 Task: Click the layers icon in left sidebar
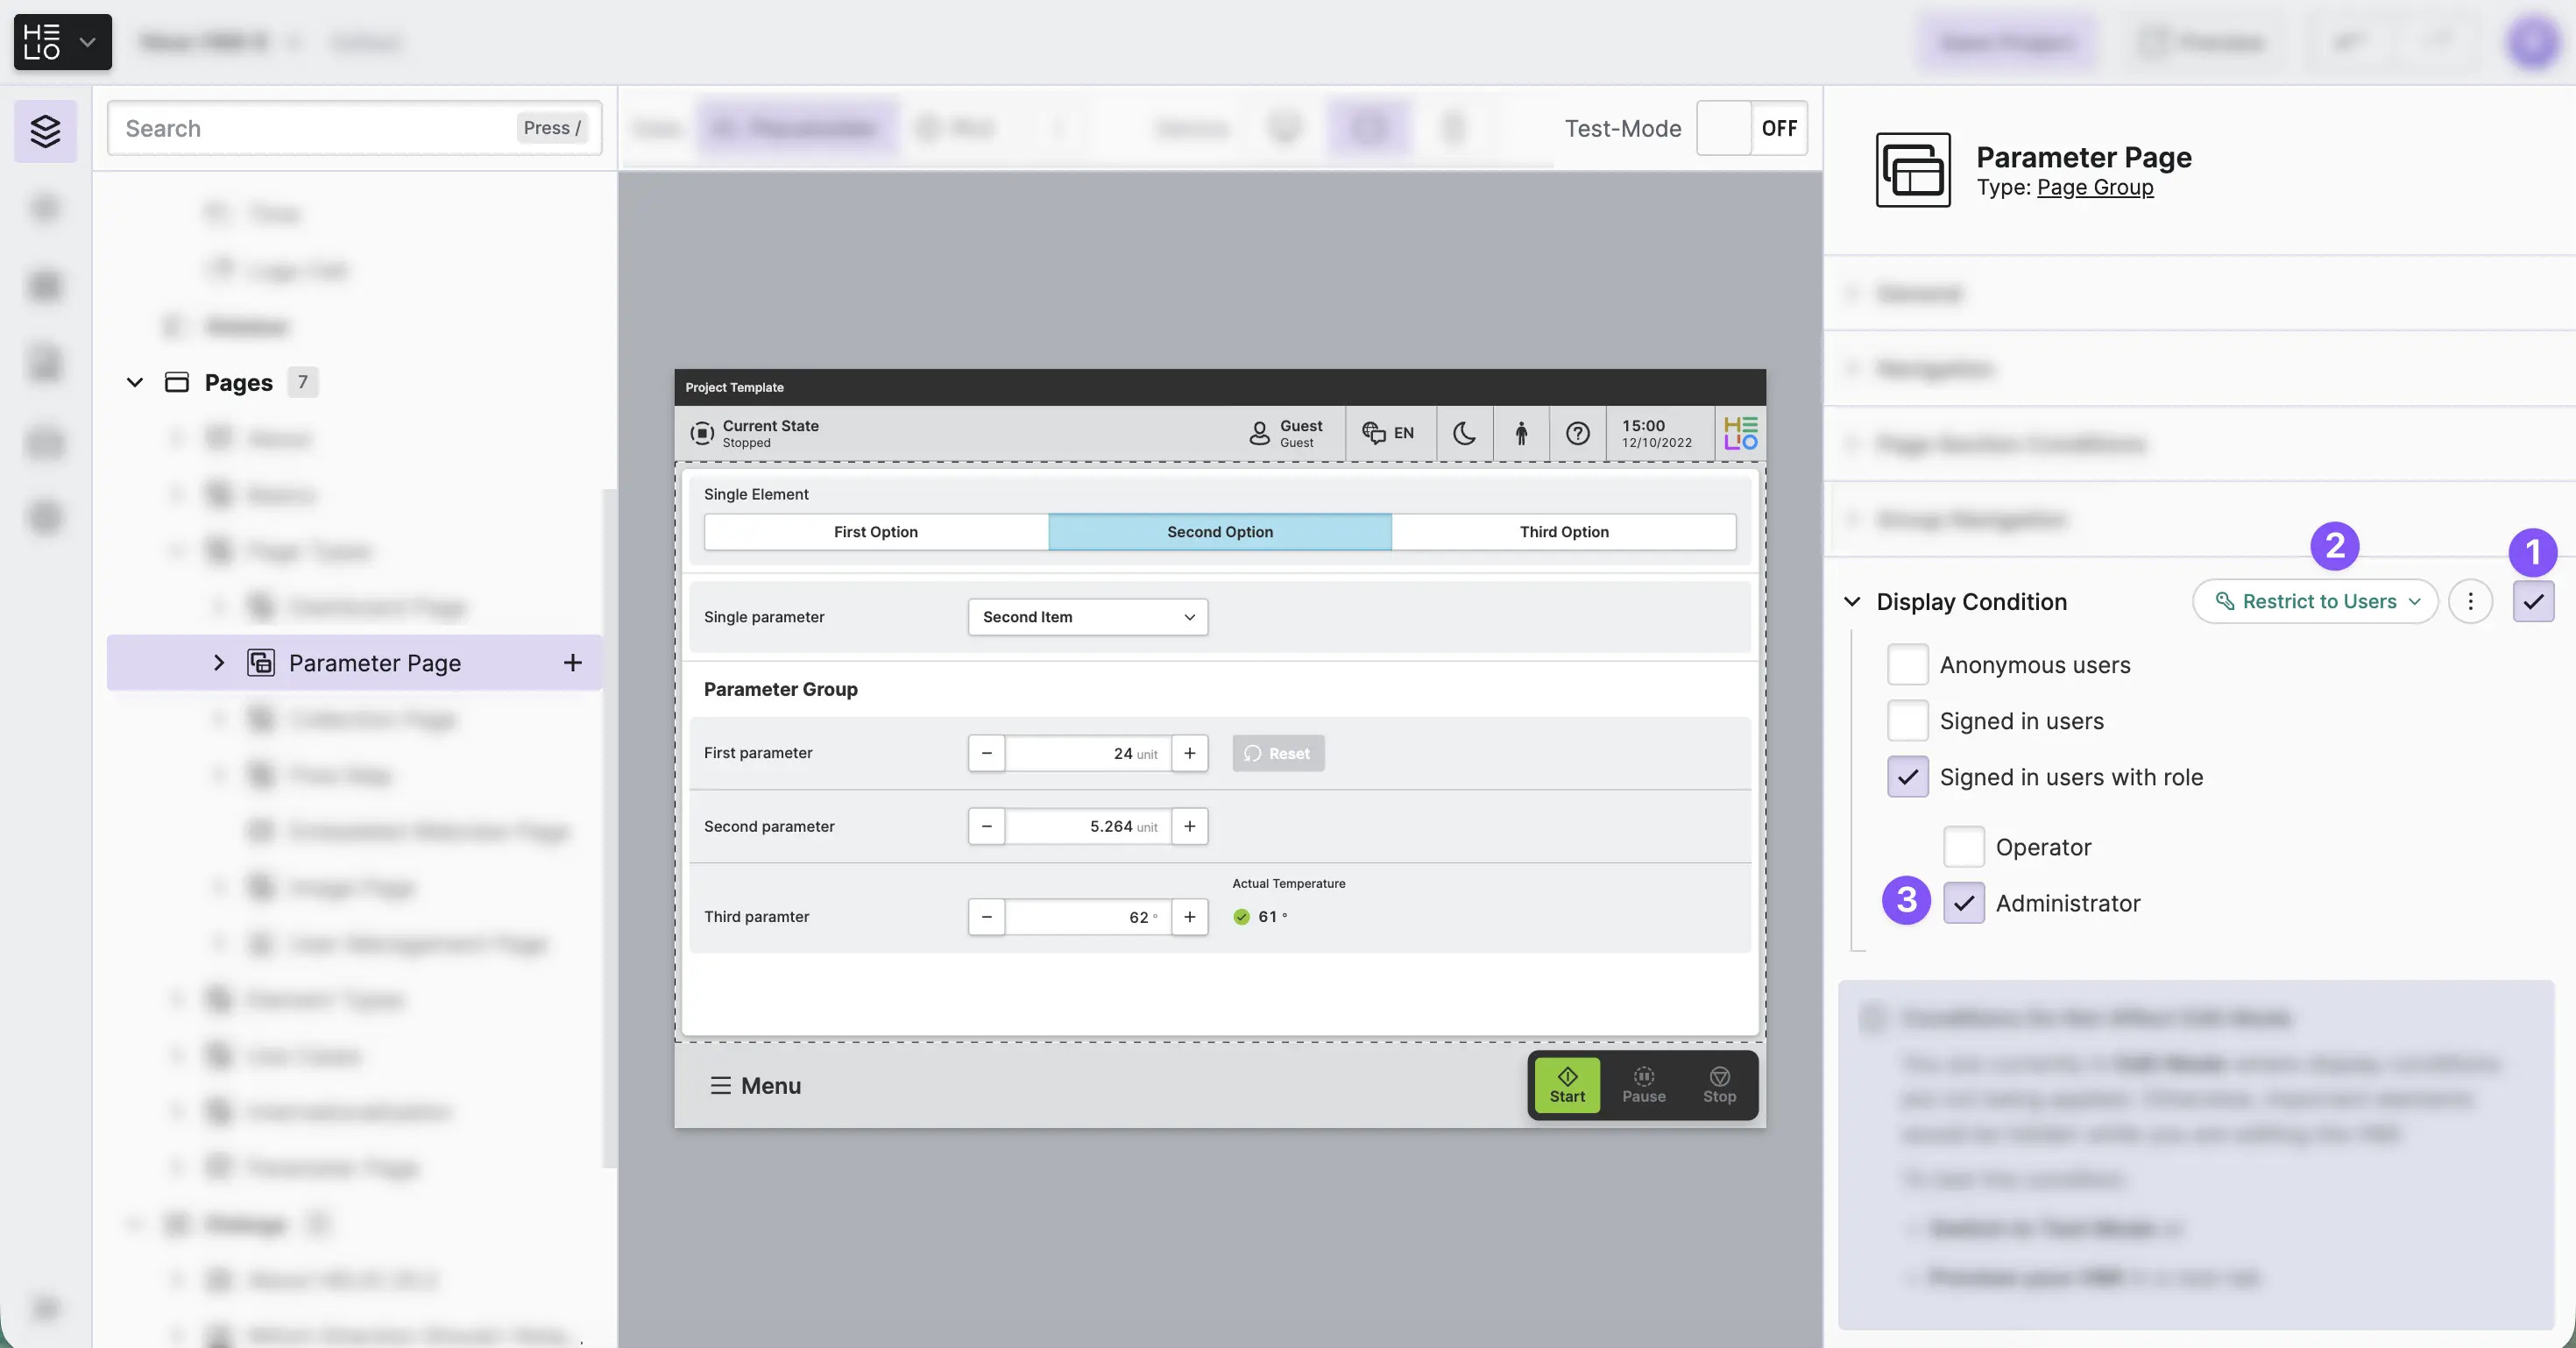click(x=45, y=131)
